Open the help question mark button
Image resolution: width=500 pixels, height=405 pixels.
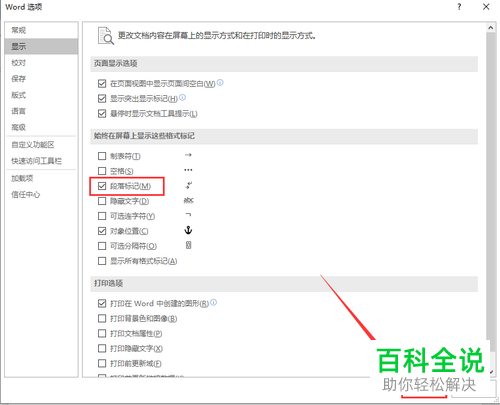click(x=459, y=7)
